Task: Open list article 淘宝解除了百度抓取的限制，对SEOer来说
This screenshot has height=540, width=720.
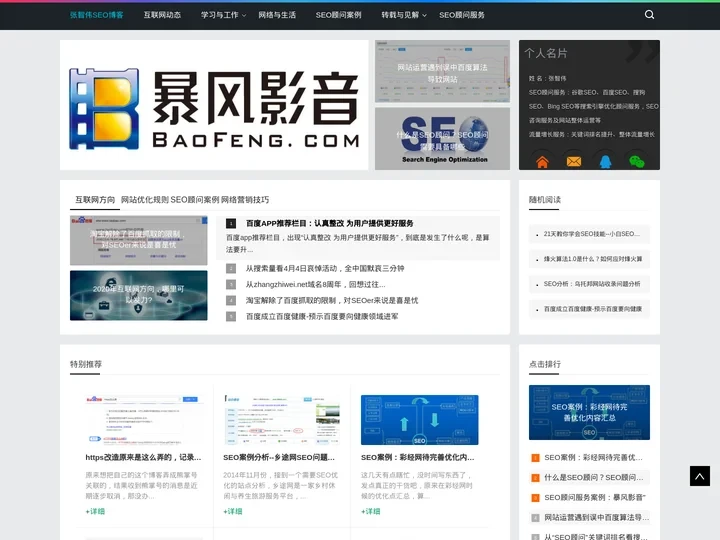Action: pos(332,300)
